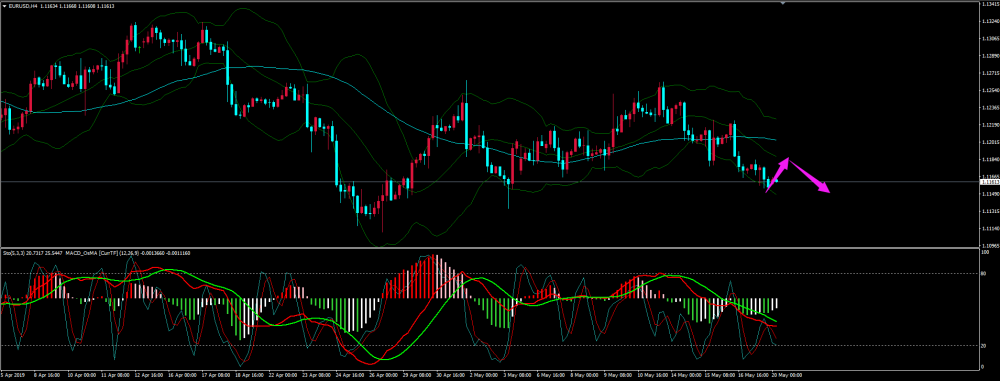Click the current price label on price axis
The width and height of the screenshot is (1000, 381).
(x=989, y=182)
